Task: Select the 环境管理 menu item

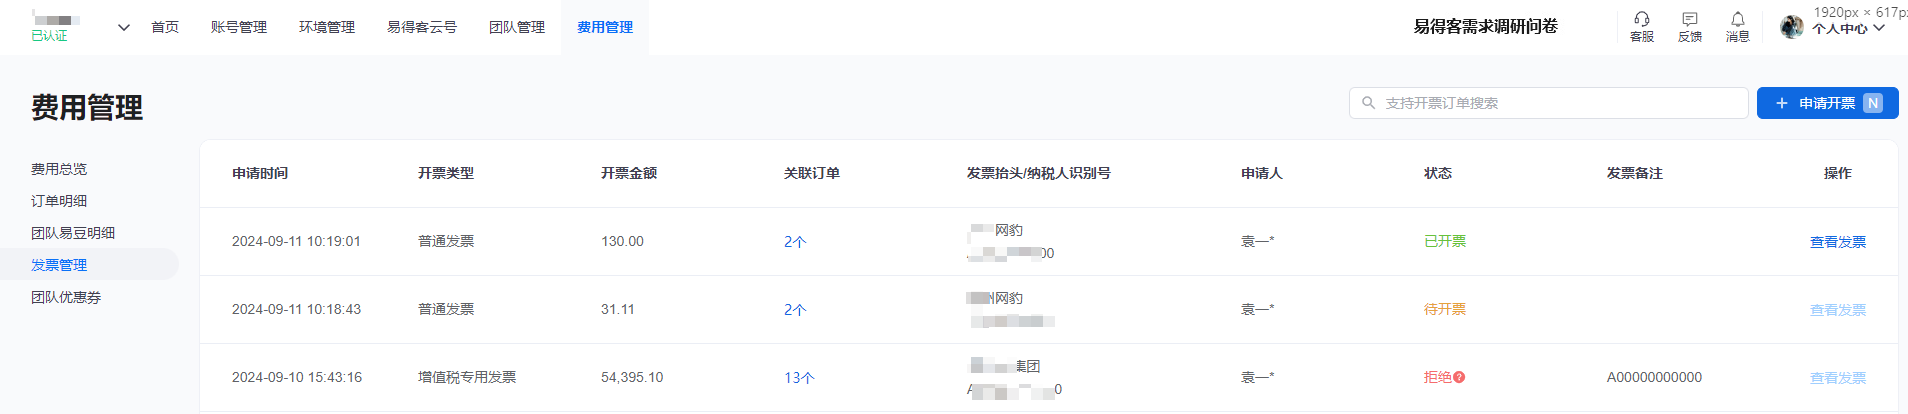Action: pyautogui.click(x=327, y=27)
